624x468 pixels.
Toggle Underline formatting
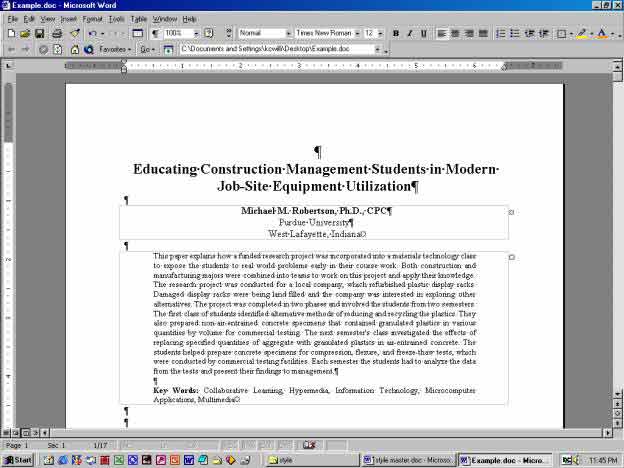click(x=422, y=33)
